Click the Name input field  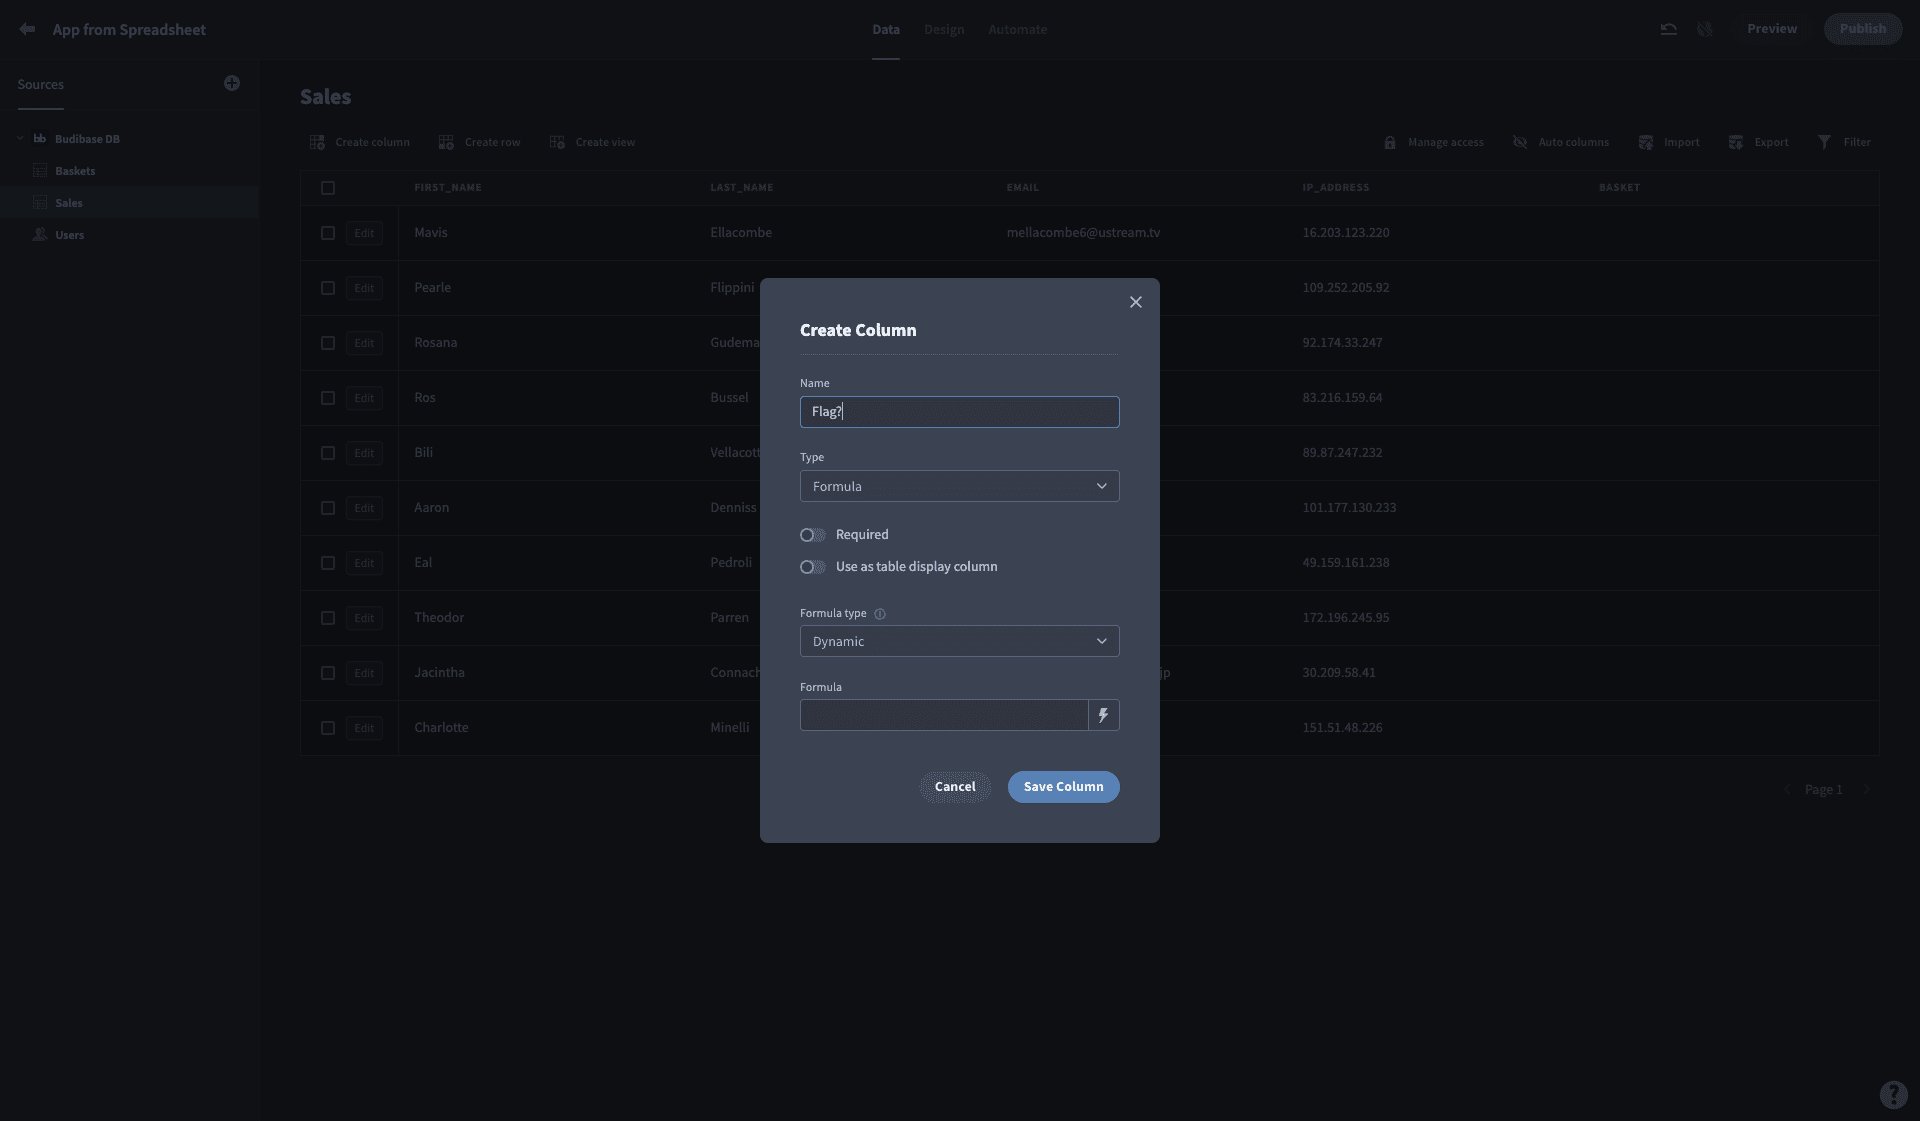point(959,412)
